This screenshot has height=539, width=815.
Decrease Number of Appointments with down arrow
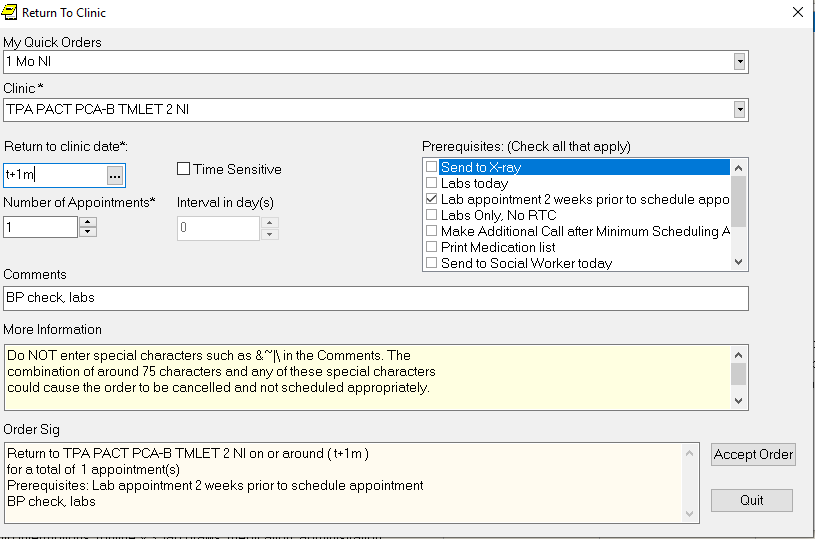(88, 232)
